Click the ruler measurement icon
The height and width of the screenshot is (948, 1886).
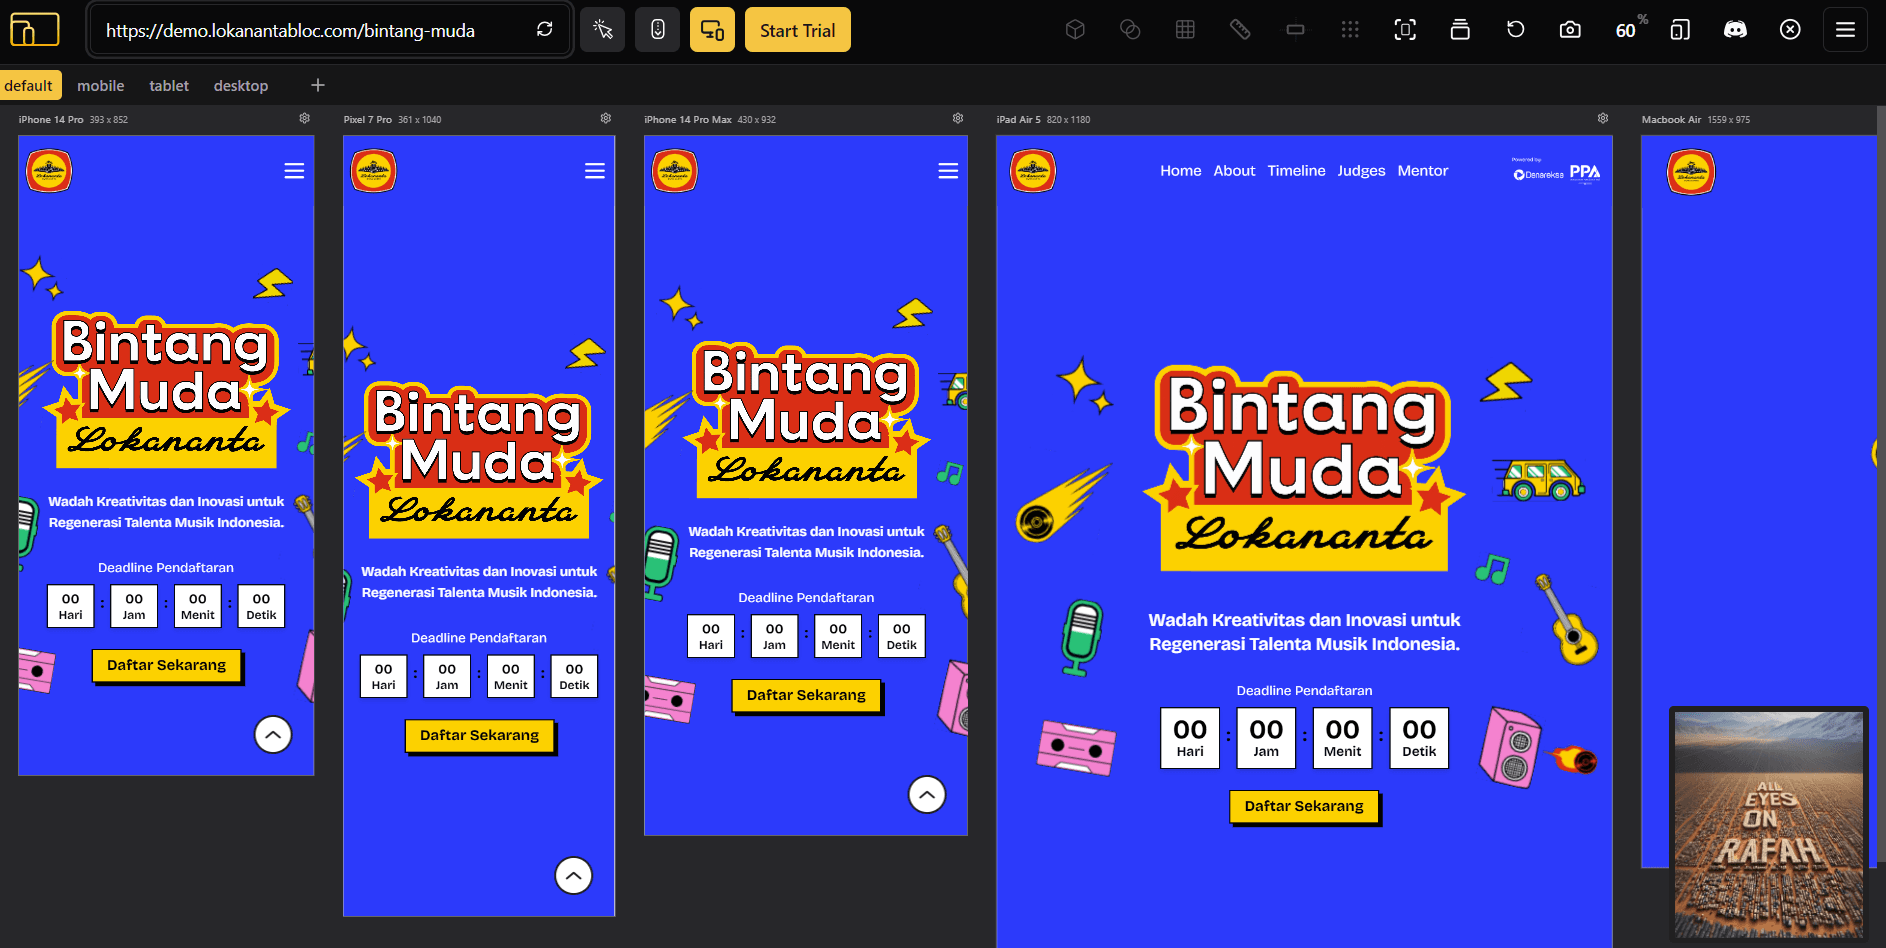click(1241, 30)
